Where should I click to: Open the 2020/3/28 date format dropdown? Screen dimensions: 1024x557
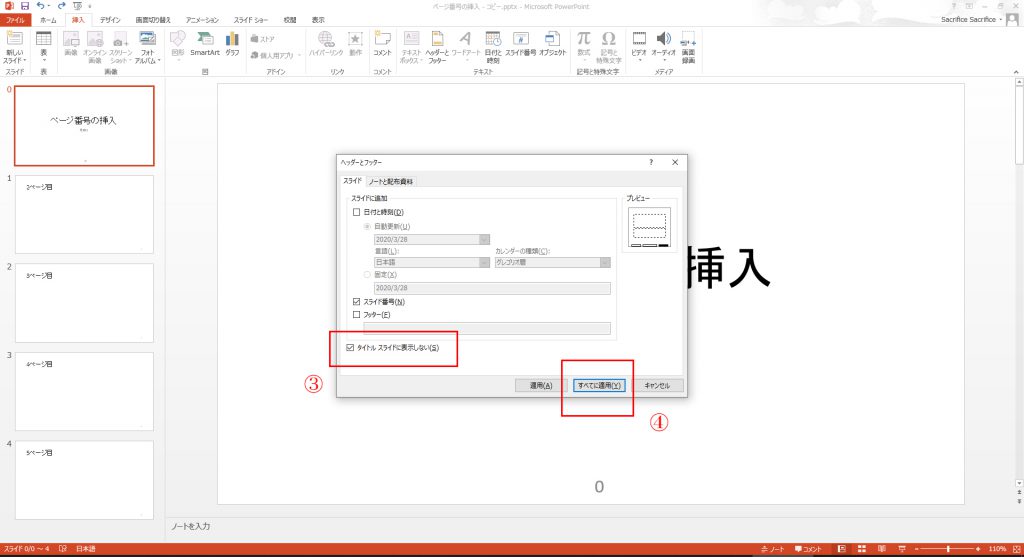(484, 240)
